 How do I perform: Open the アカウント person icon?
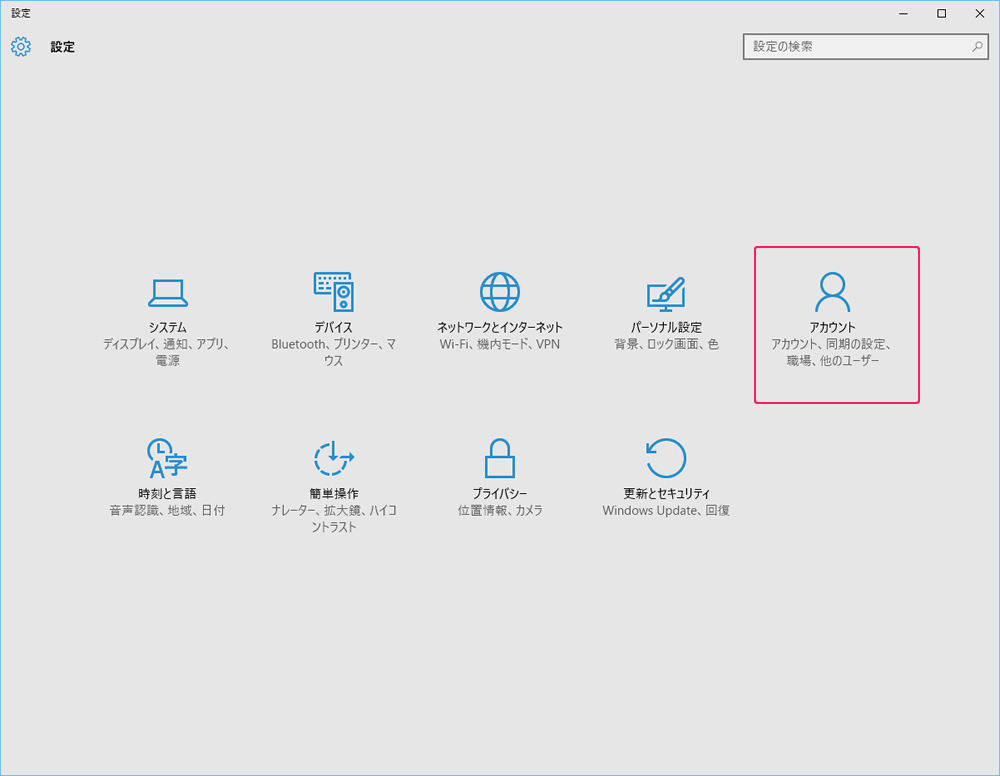tap(832, 292)
